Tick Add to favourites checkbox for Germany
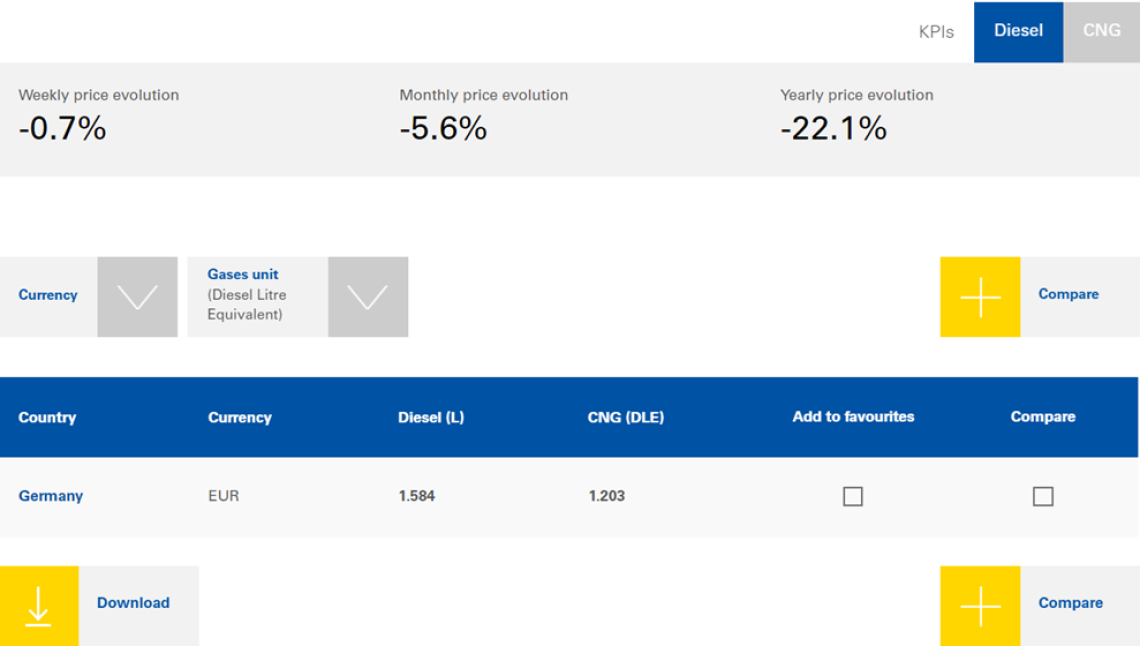 click(853, 496)
